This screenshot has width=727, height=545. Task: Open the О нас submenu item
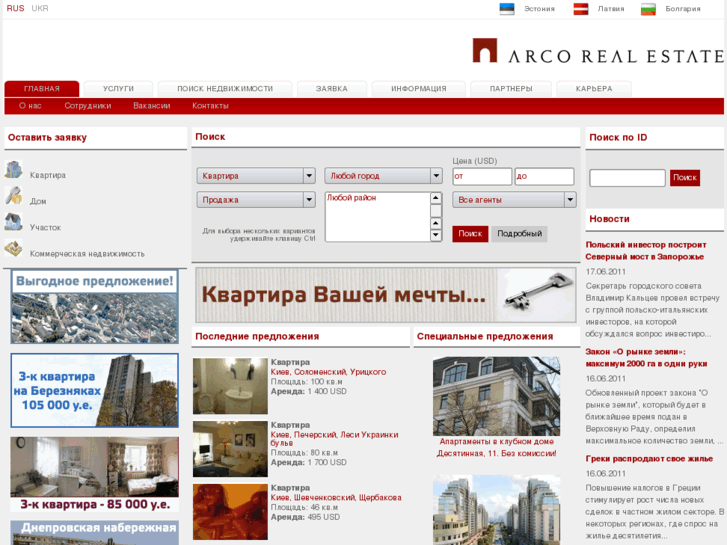pos(30,106)
